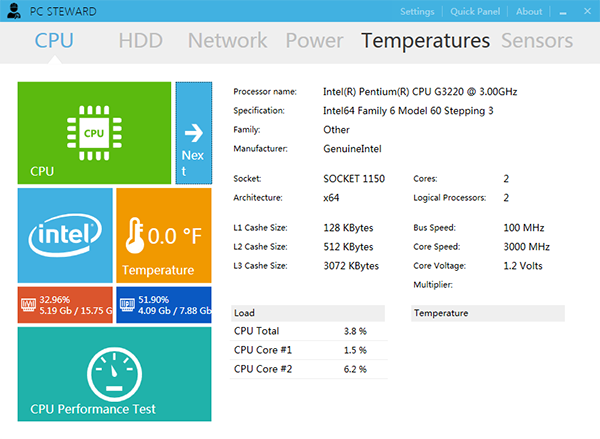600x439 pixels.
Task: Switch to the CPU tab
Action: [54, 41]
